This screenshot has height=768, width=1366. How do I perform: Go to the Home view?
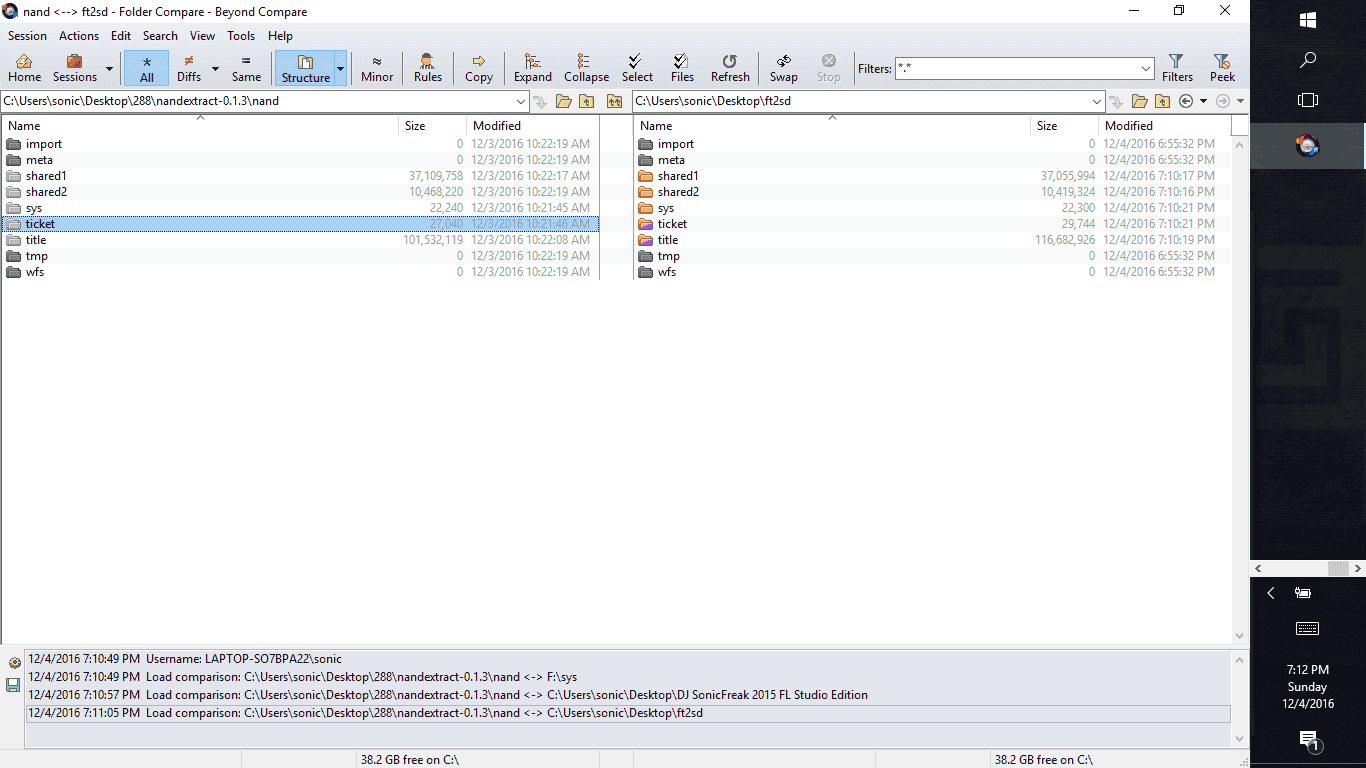(24, 68)
